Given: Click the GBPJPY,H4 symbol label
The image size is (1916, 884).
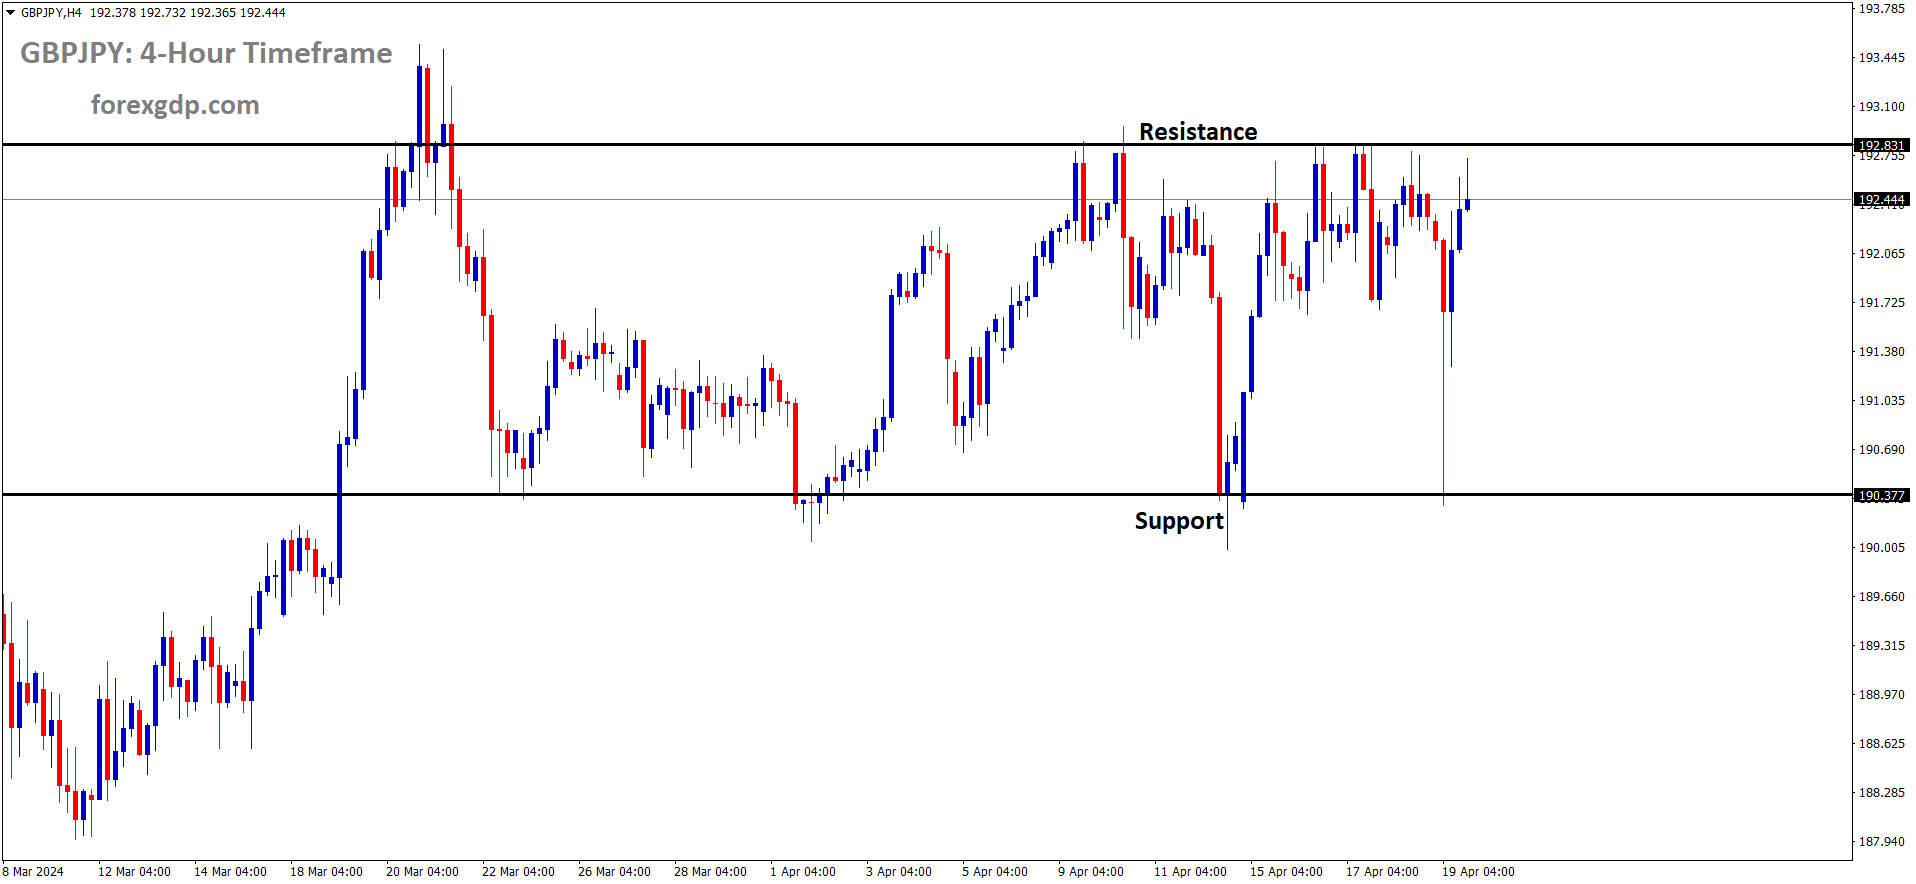Looking at the screenshot, I should (51, 13).
